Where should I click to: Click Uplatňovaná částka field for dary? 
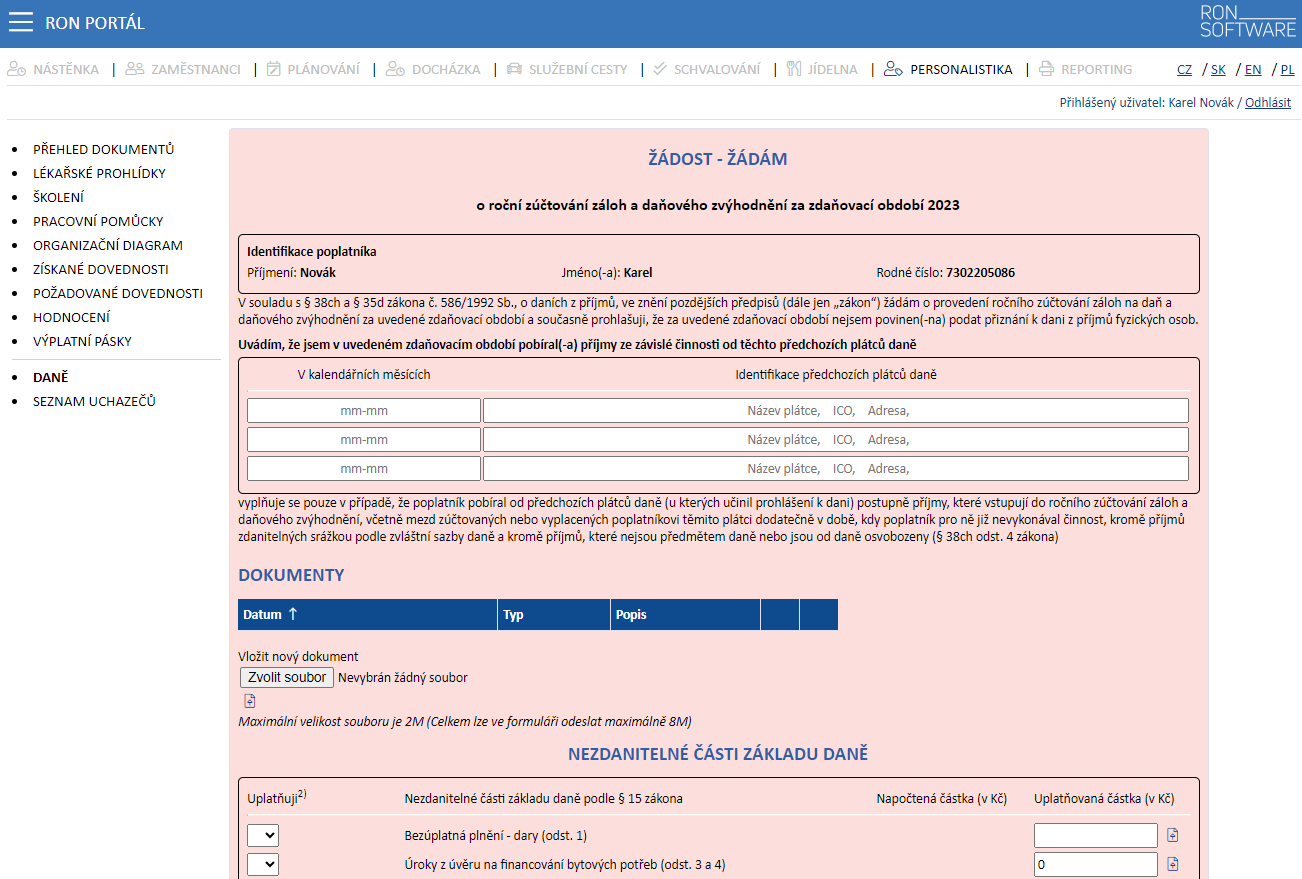tap(1096, 836)
